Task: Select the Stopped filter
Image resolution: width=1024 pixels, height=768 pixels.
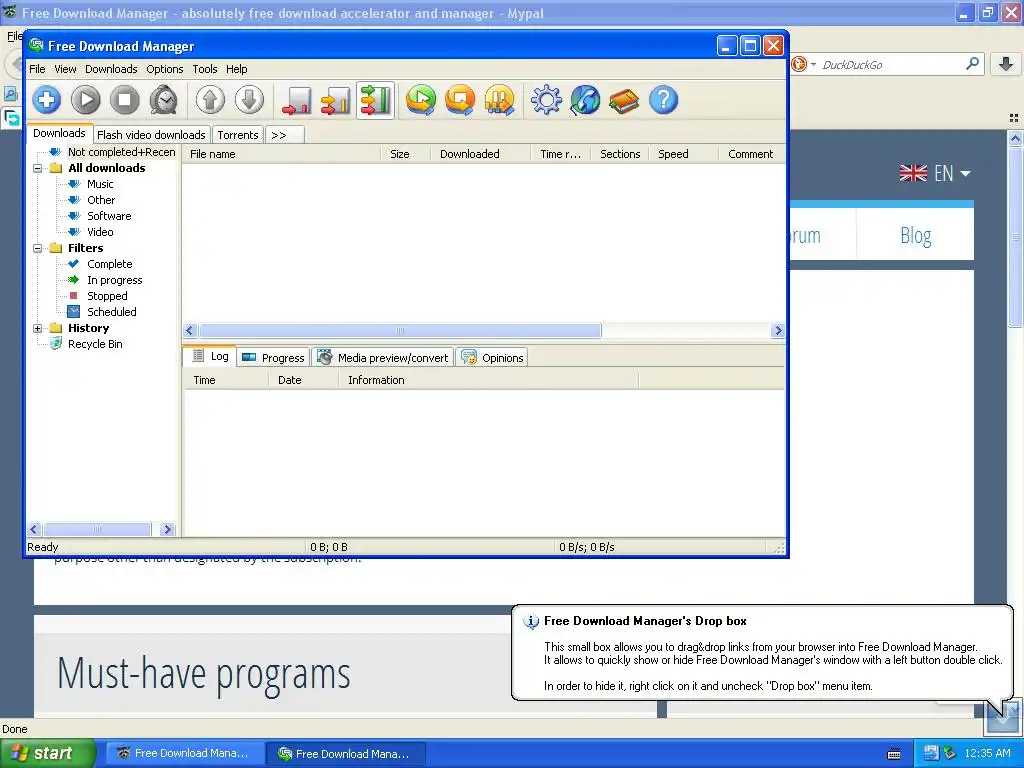Action: (x=107, y=296)
